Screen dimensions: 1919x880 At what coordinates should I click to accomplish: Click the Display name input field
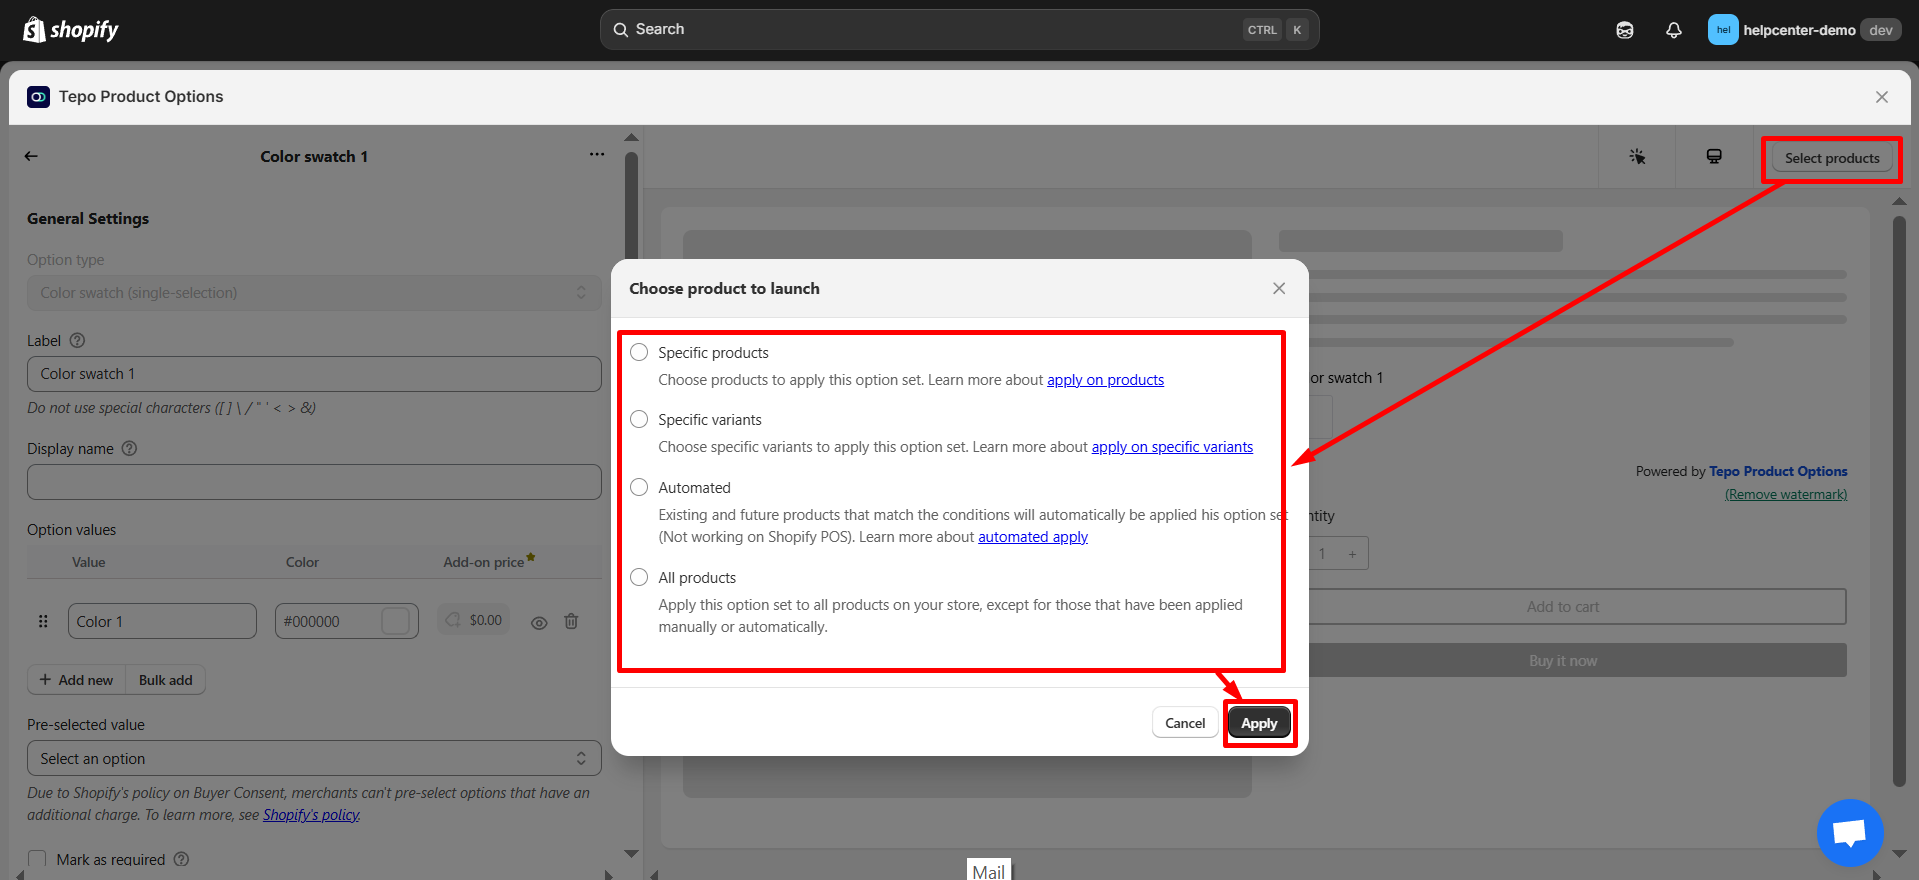314,482
